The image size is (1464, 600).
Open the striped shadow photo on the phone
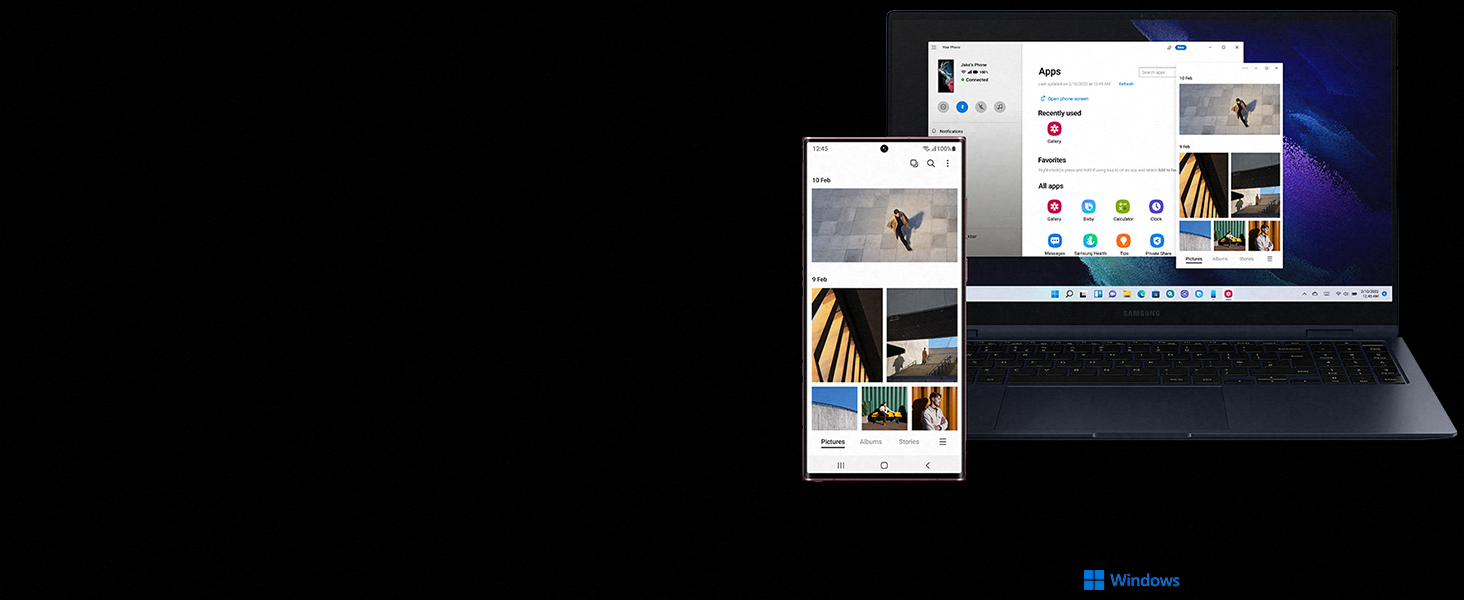(x=847, y=335)
